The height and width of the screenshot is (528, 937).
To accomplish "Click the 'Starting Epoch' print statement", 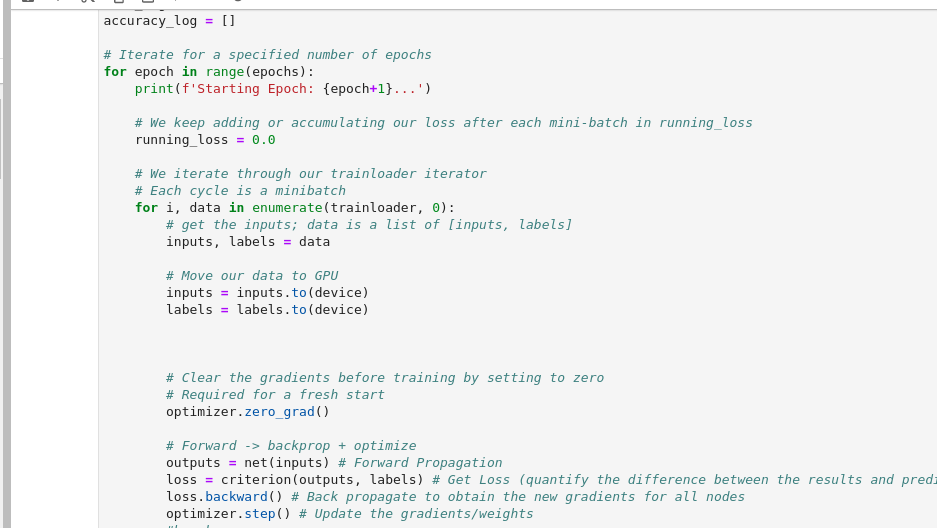I will 283,89.
